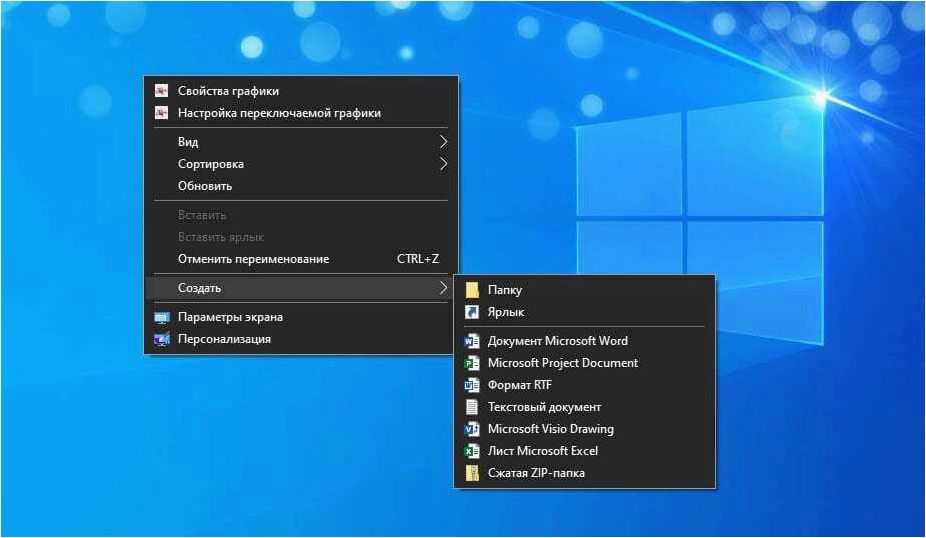The image size is (926, 538).
Task: Click the greyed-out Вставить ярлык entry
Action: point(301,237)
